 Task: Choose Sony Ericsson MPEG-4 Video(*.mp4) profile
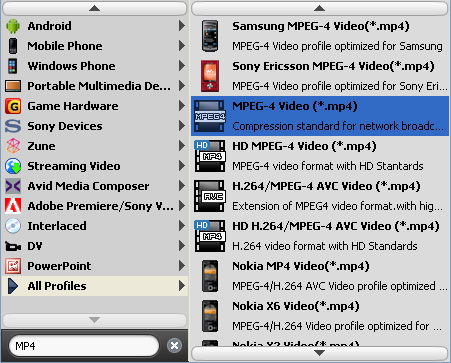(x=320, y=76)
